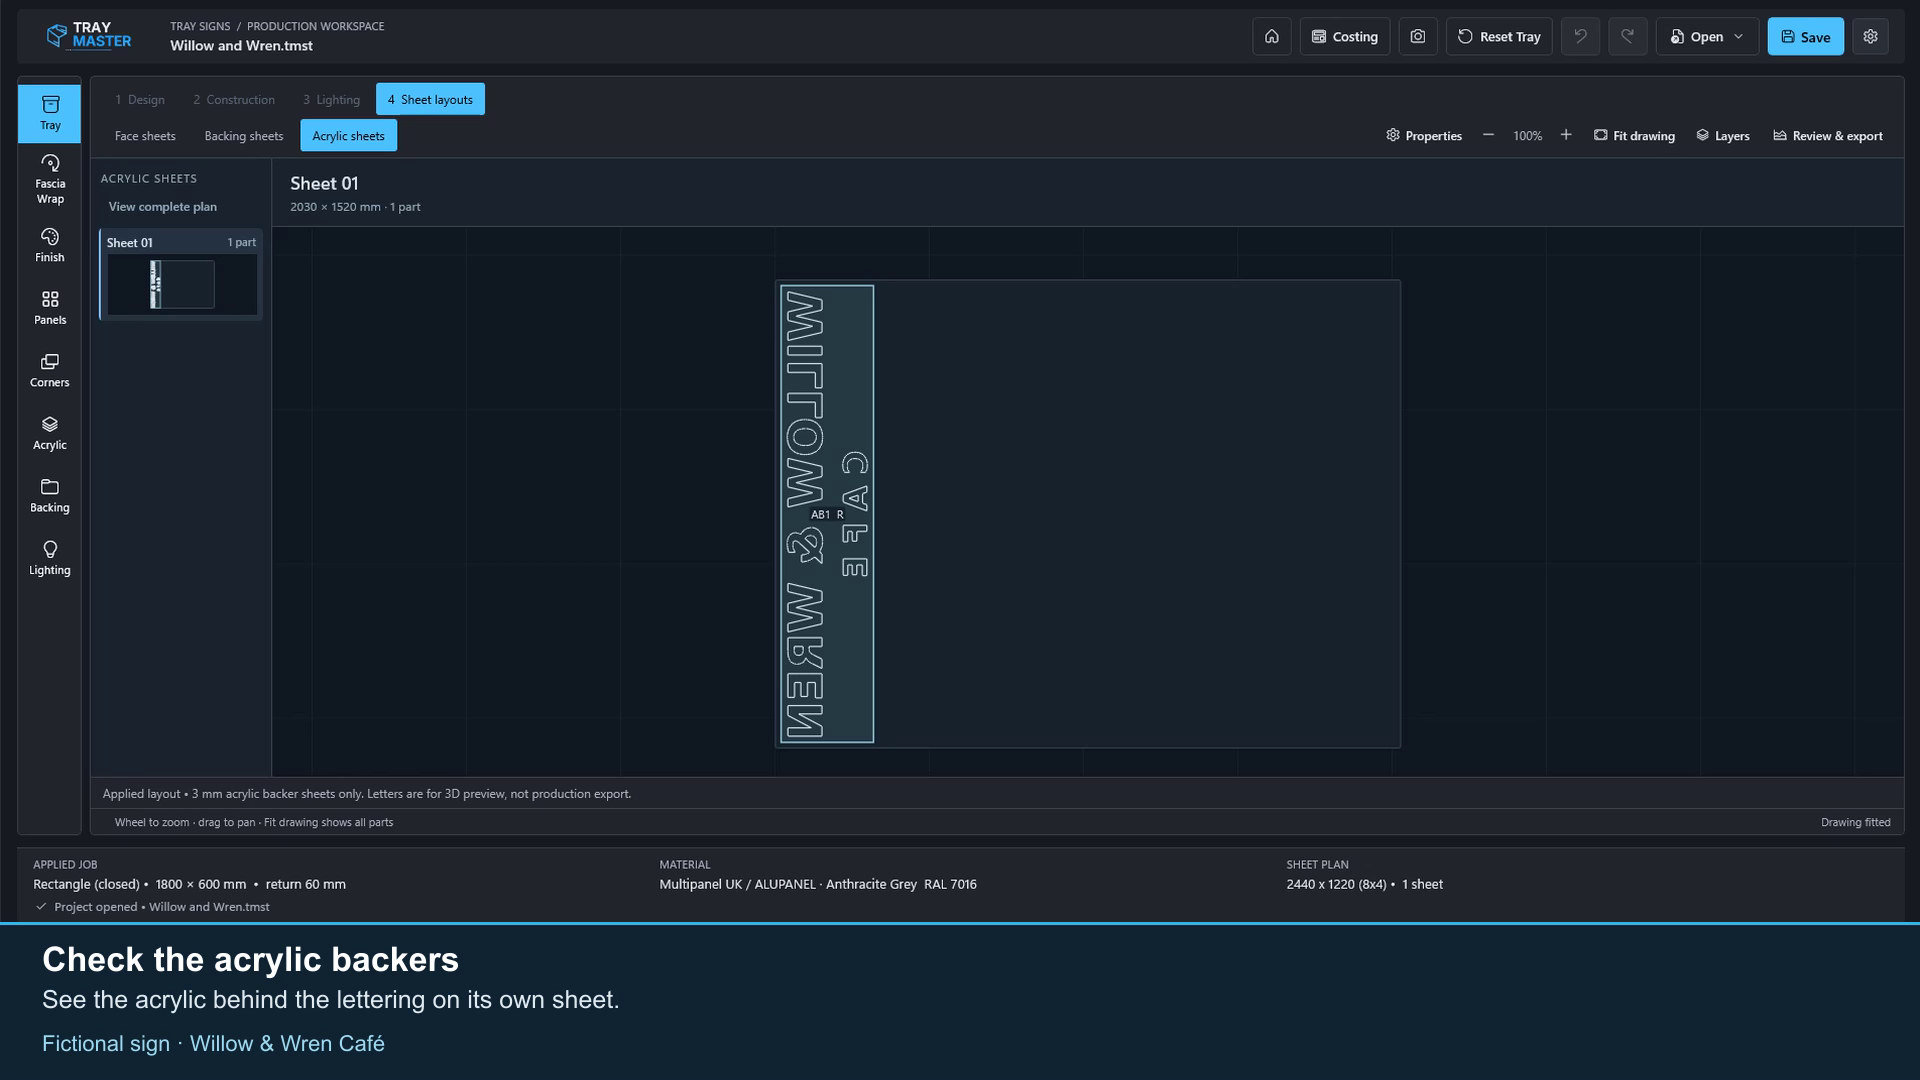Screen dimensions: 1920x1080
Task: Open the Corners sidebar section
Action: [49, 370]
